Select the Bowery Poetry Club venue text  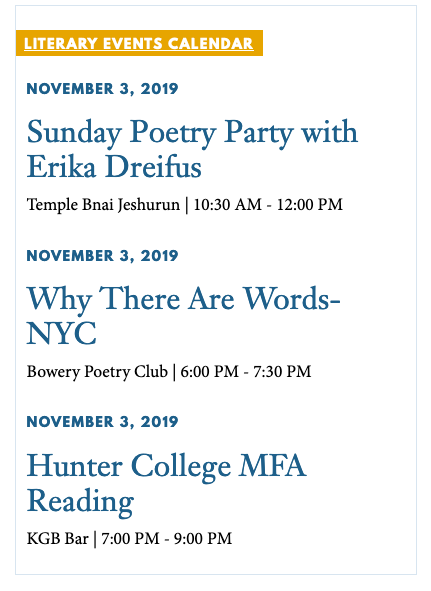(97, 372)
